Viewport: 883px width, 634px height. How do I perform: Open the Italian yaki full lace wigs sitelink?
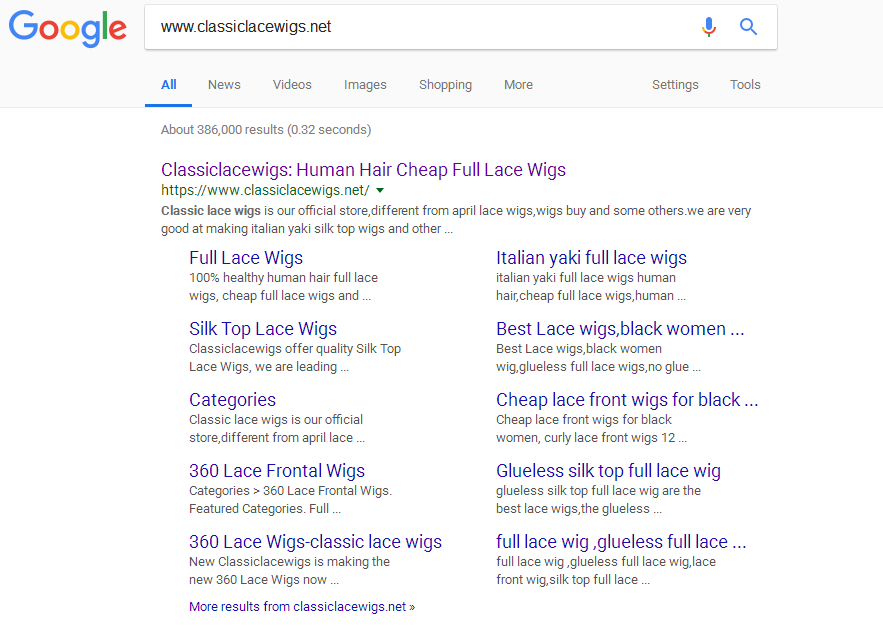pyautogui.click(x=591, y=258)
